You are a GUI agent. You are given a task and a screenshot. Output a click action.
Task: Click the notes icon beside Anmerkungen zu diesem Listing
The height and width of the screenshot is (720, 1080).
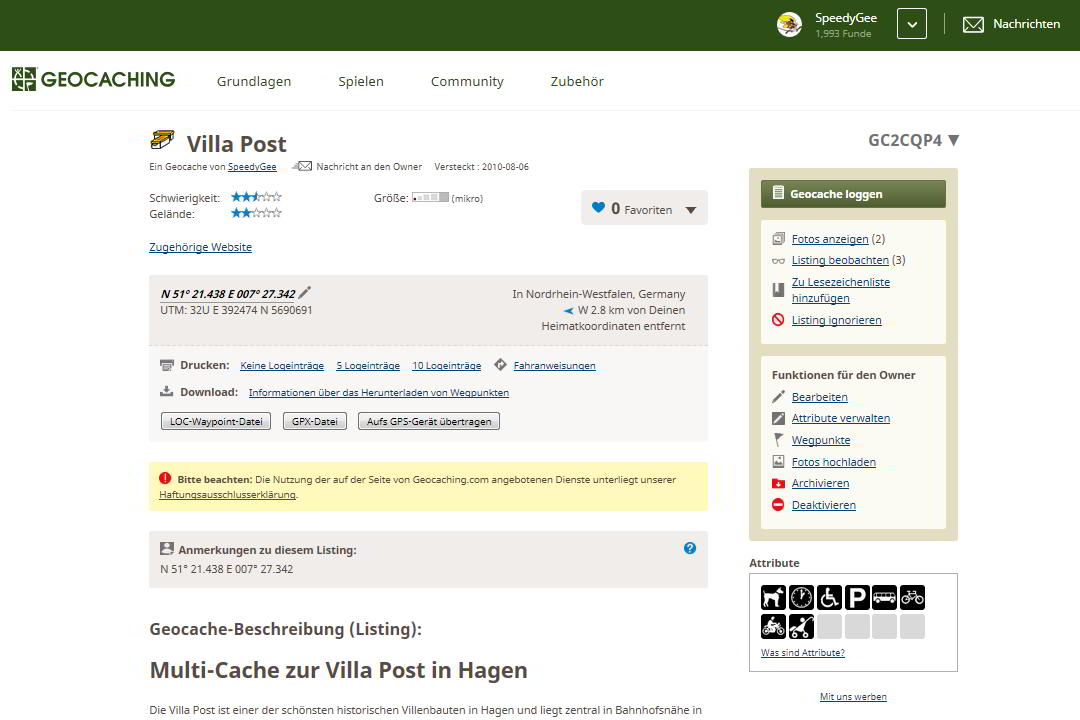167,548
